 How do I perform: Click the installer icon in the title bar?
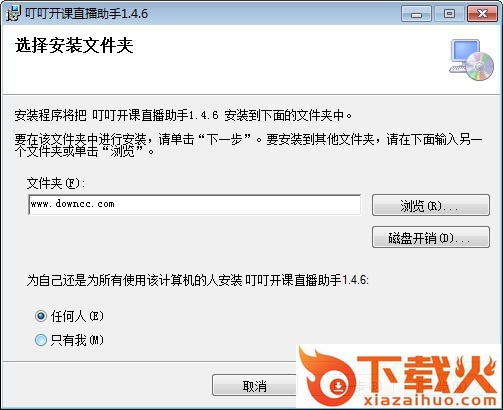(13, 13)
